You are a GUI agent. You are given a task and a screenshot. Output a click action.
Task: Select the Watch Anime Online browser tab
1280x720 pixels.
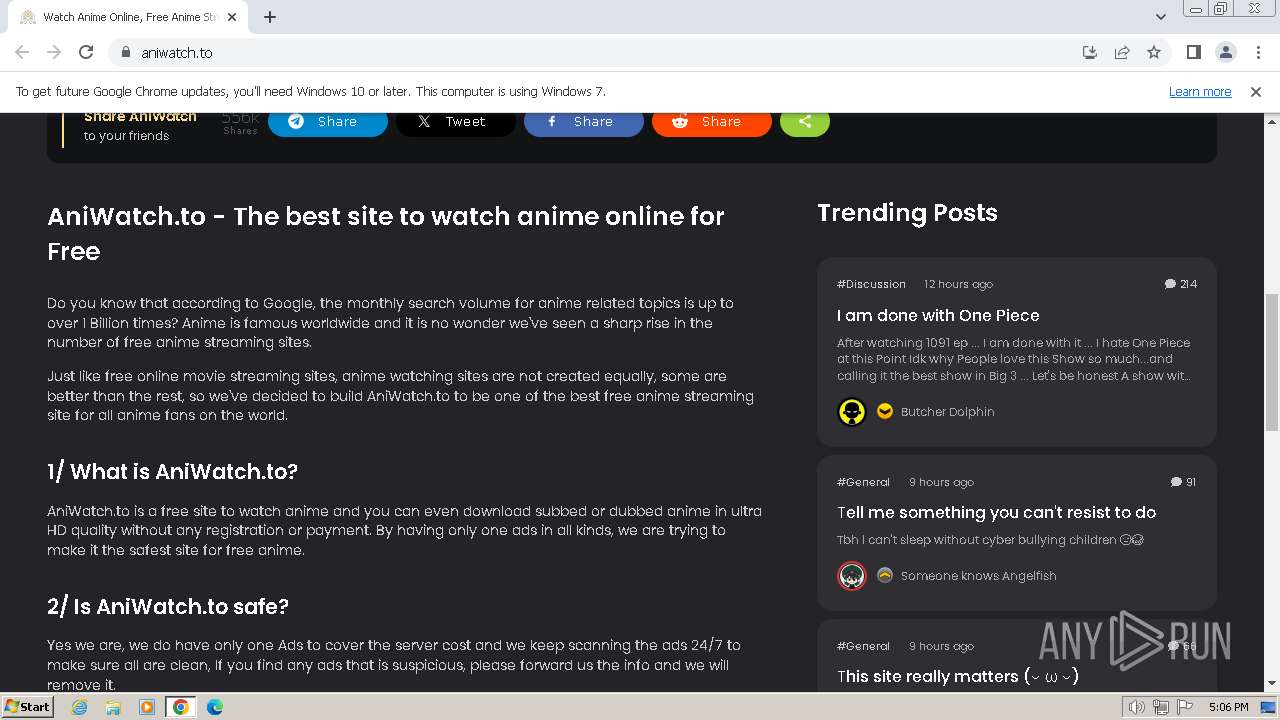tap(128, 17)
